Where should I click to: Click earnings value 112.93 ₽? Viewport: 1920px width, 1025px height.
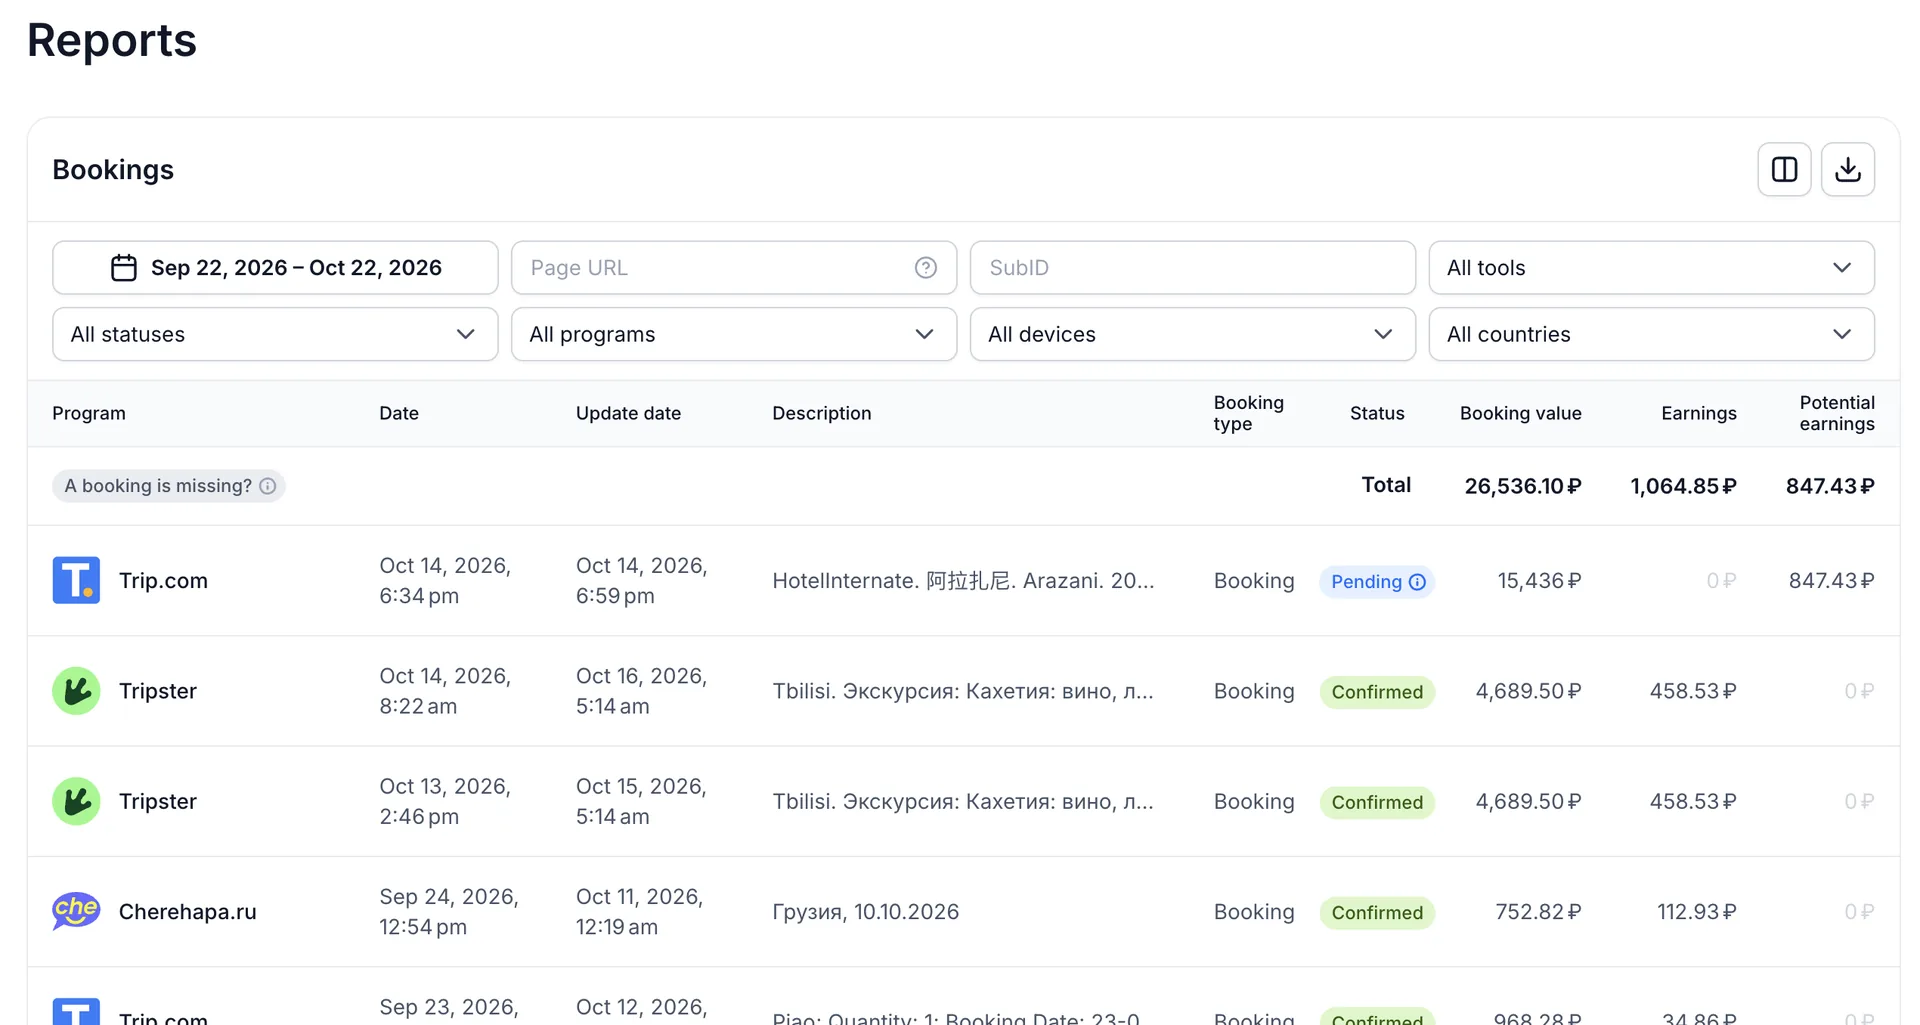coord(1696,912)
